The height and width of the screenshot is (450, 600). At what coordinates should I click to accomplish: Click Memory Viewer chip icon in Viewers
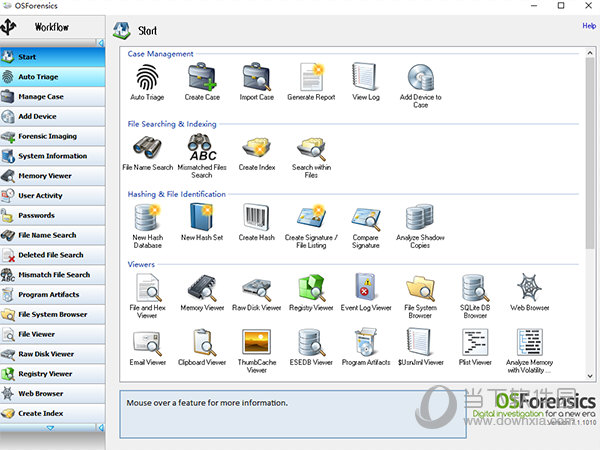point(202,288)
